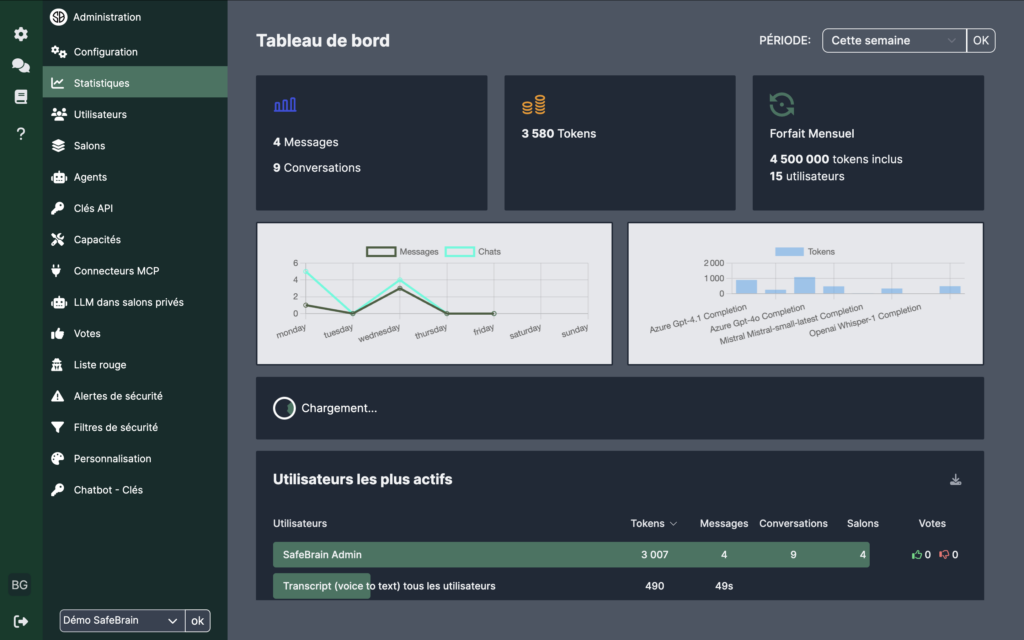Image resolution: width=1024 pixels, height=640 pixels.
Task: Click the Conversations column header
Action: coord(793,523)
